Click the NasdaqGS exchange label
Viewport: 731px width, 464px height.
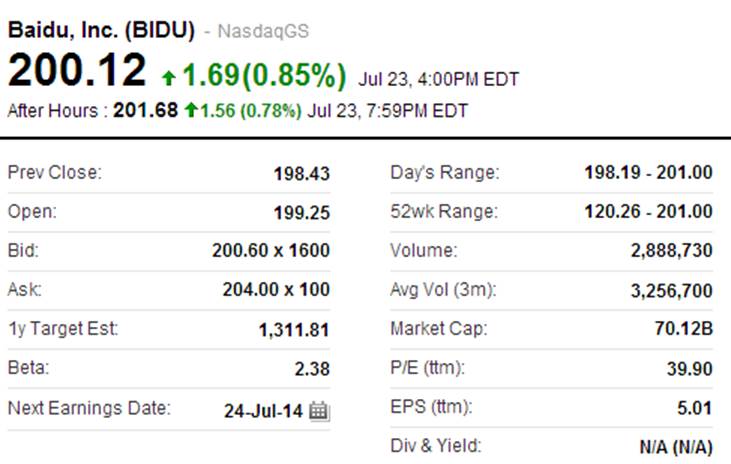point(263,31)
